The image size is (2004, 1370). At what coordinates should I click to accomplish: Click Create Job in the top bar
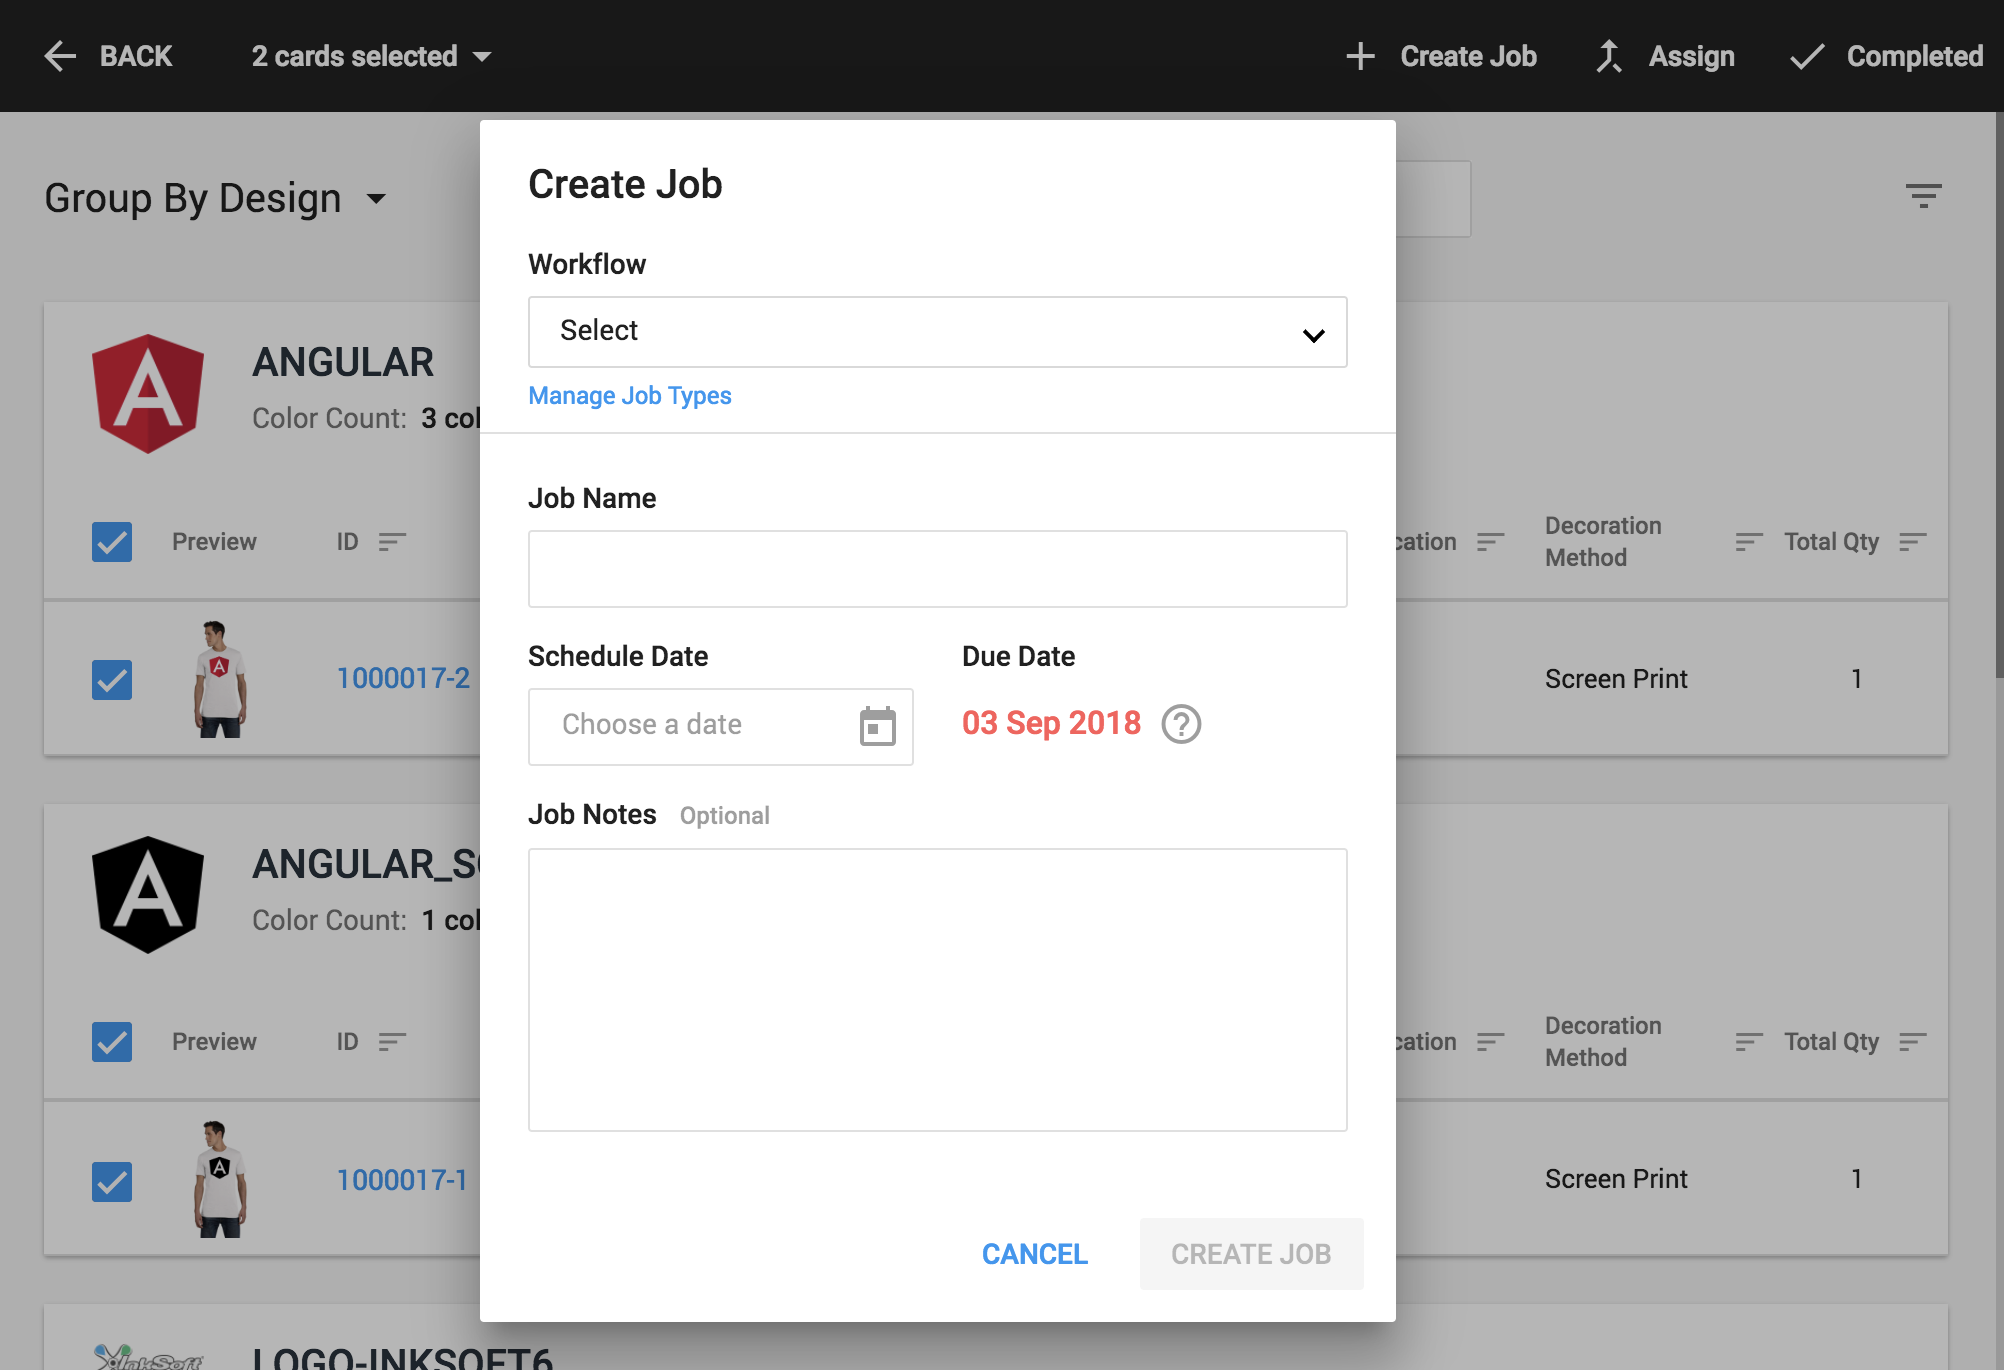tap(1441, 56)
